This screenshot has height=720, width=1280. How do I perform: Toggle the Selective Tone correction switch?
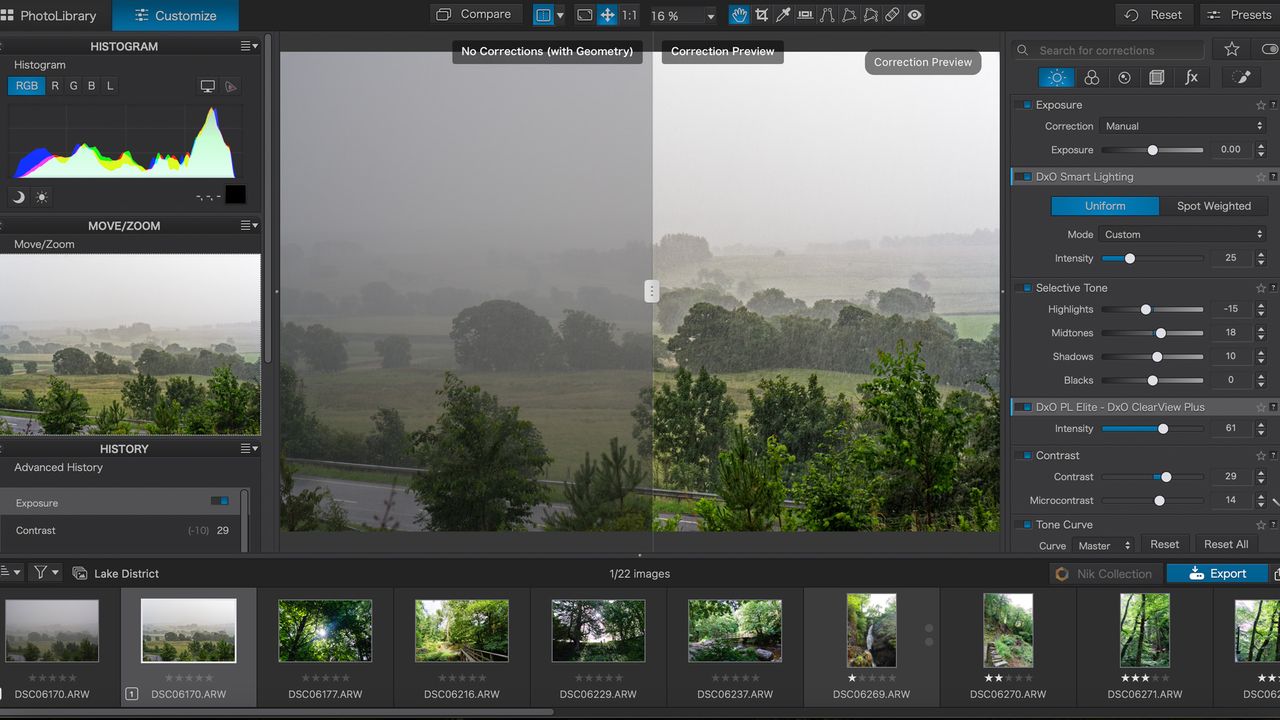[1023, 288]
